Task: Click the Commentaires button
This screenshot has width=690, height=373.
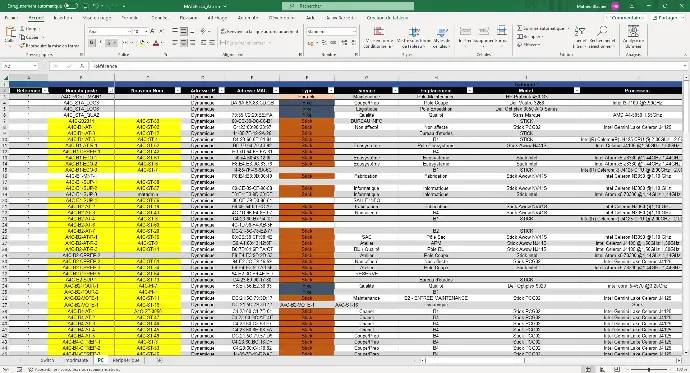Action: (625, 18)
